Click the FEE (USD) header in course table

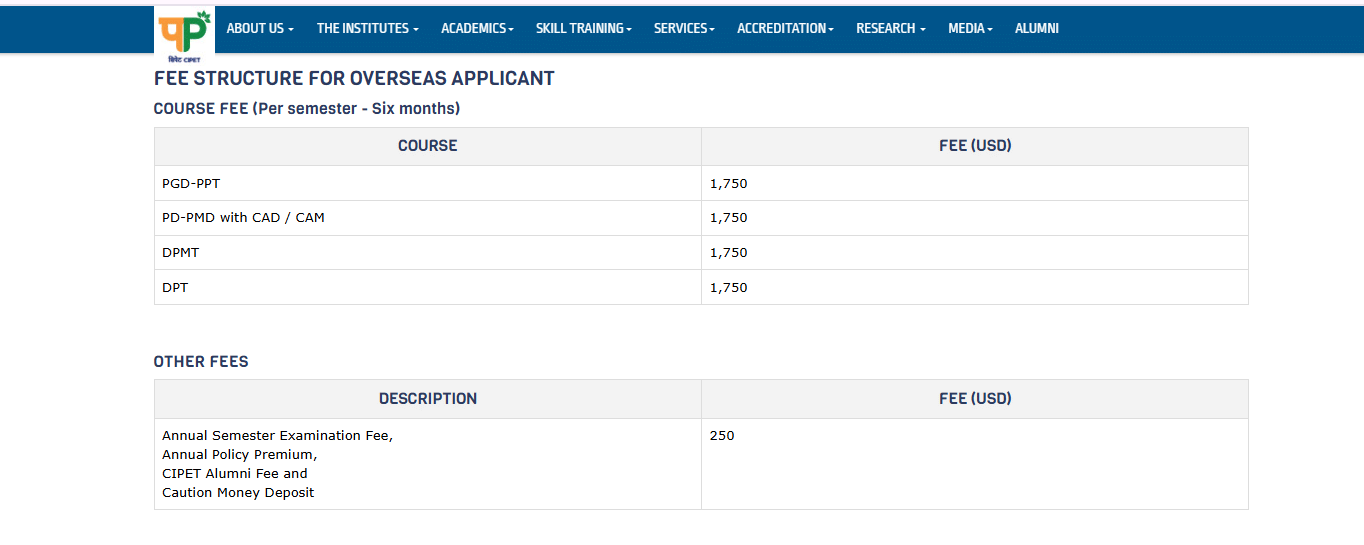click(975, 146)
